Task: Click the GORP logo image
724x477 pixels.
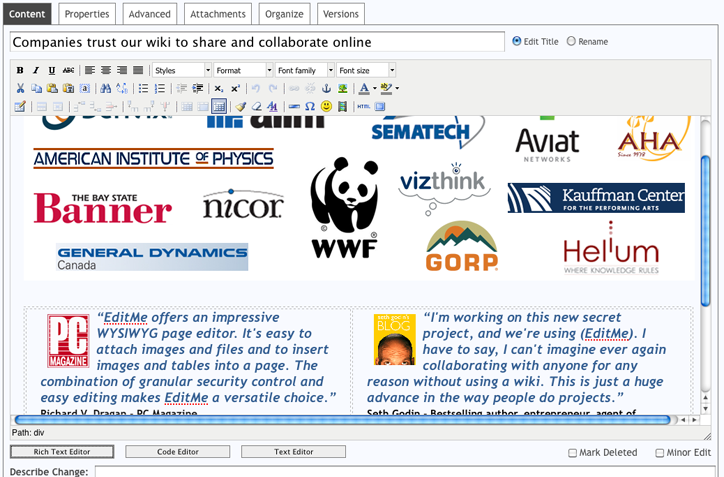Action: point(462,246)
